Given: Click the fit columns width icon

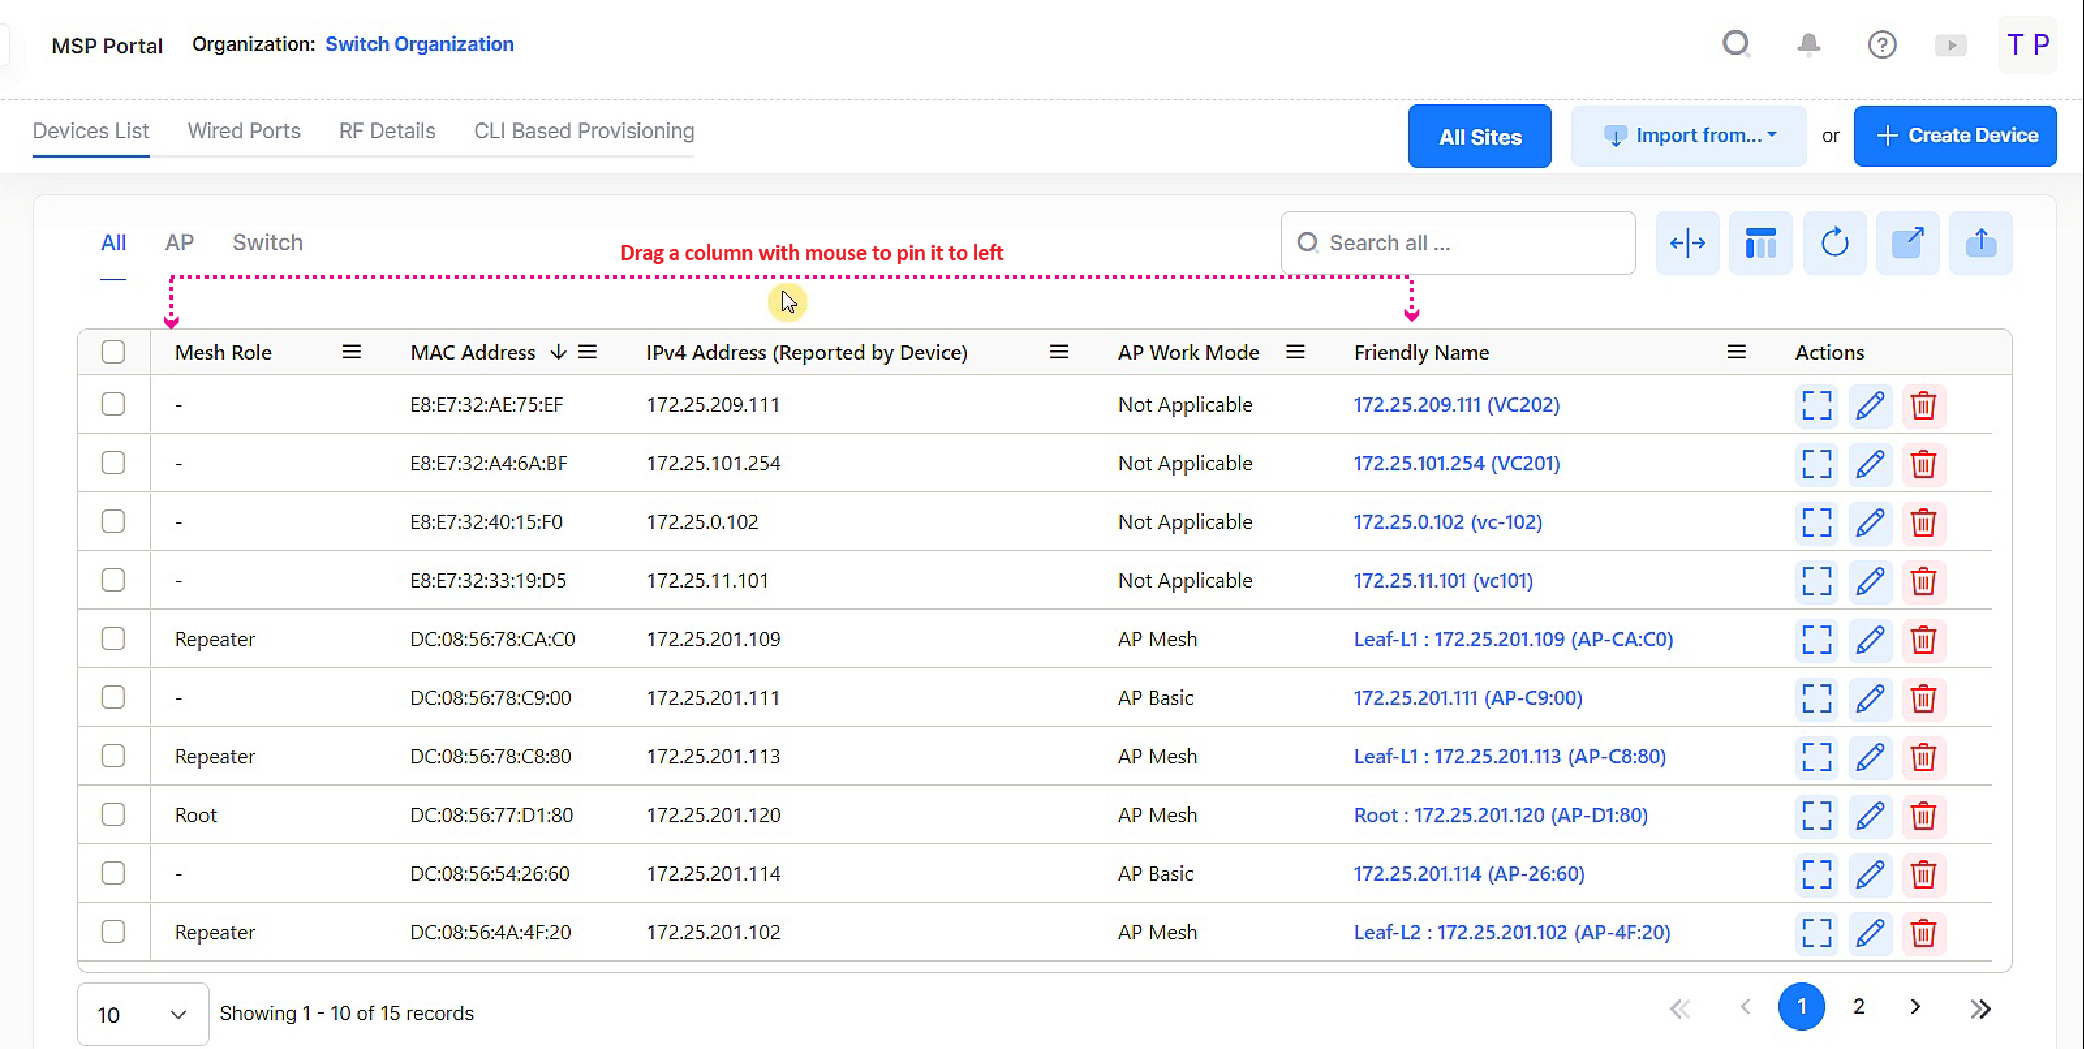Looking at the screenshot, I should pyautogui.click(x=1687, y=243).
